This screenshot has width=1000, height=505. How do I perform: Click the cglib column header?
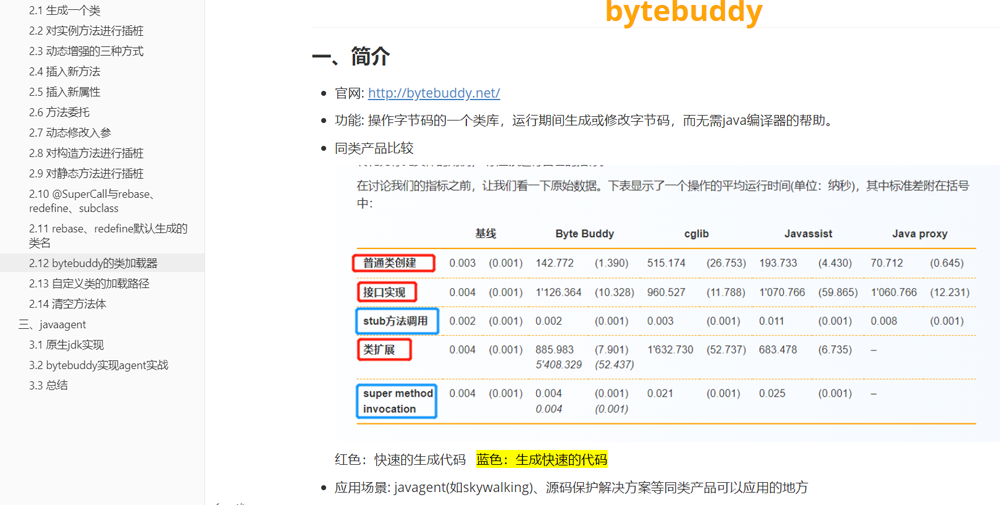pyautogui.click(x=696, y=234)
